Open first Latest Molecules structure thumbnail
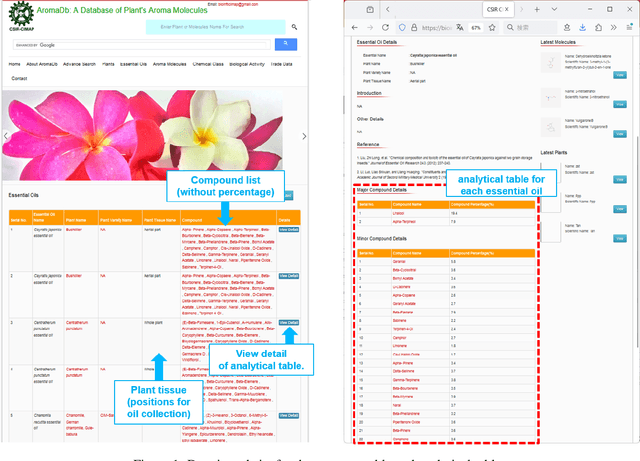 551,62
